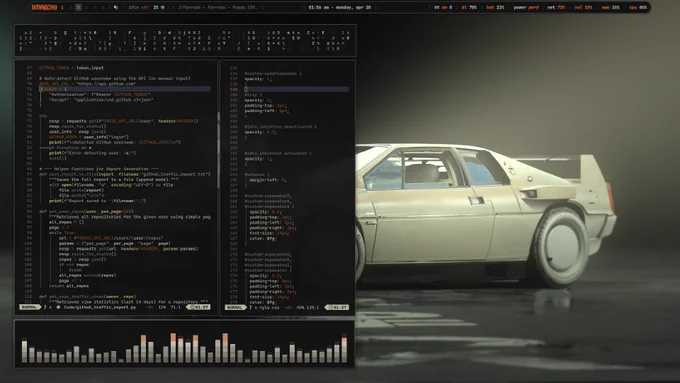
Task: Click the python file icon in left statusline
Action: pos(59,307)
